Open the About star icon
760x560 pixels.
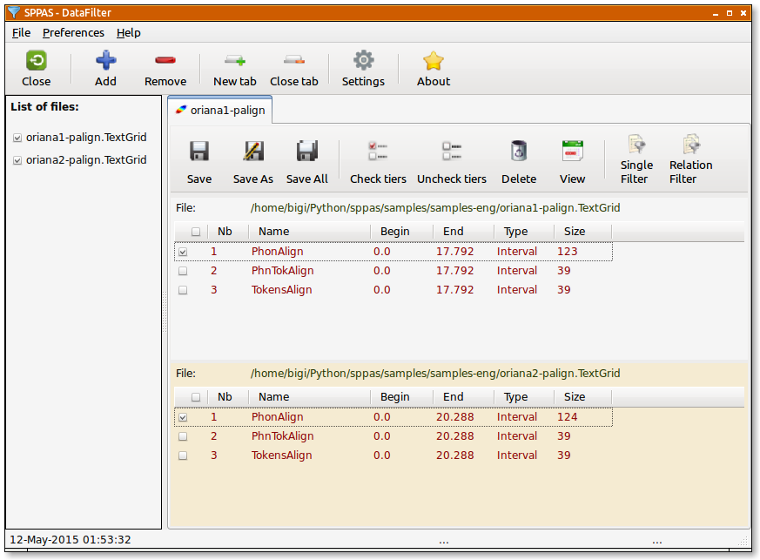point(433,61)
